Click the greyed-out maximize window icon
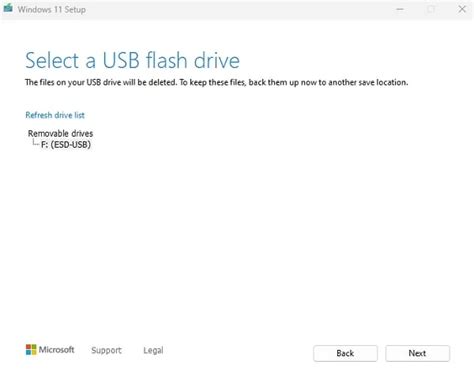The width and height of the screenshot is (474, 376). pos(431,9)
